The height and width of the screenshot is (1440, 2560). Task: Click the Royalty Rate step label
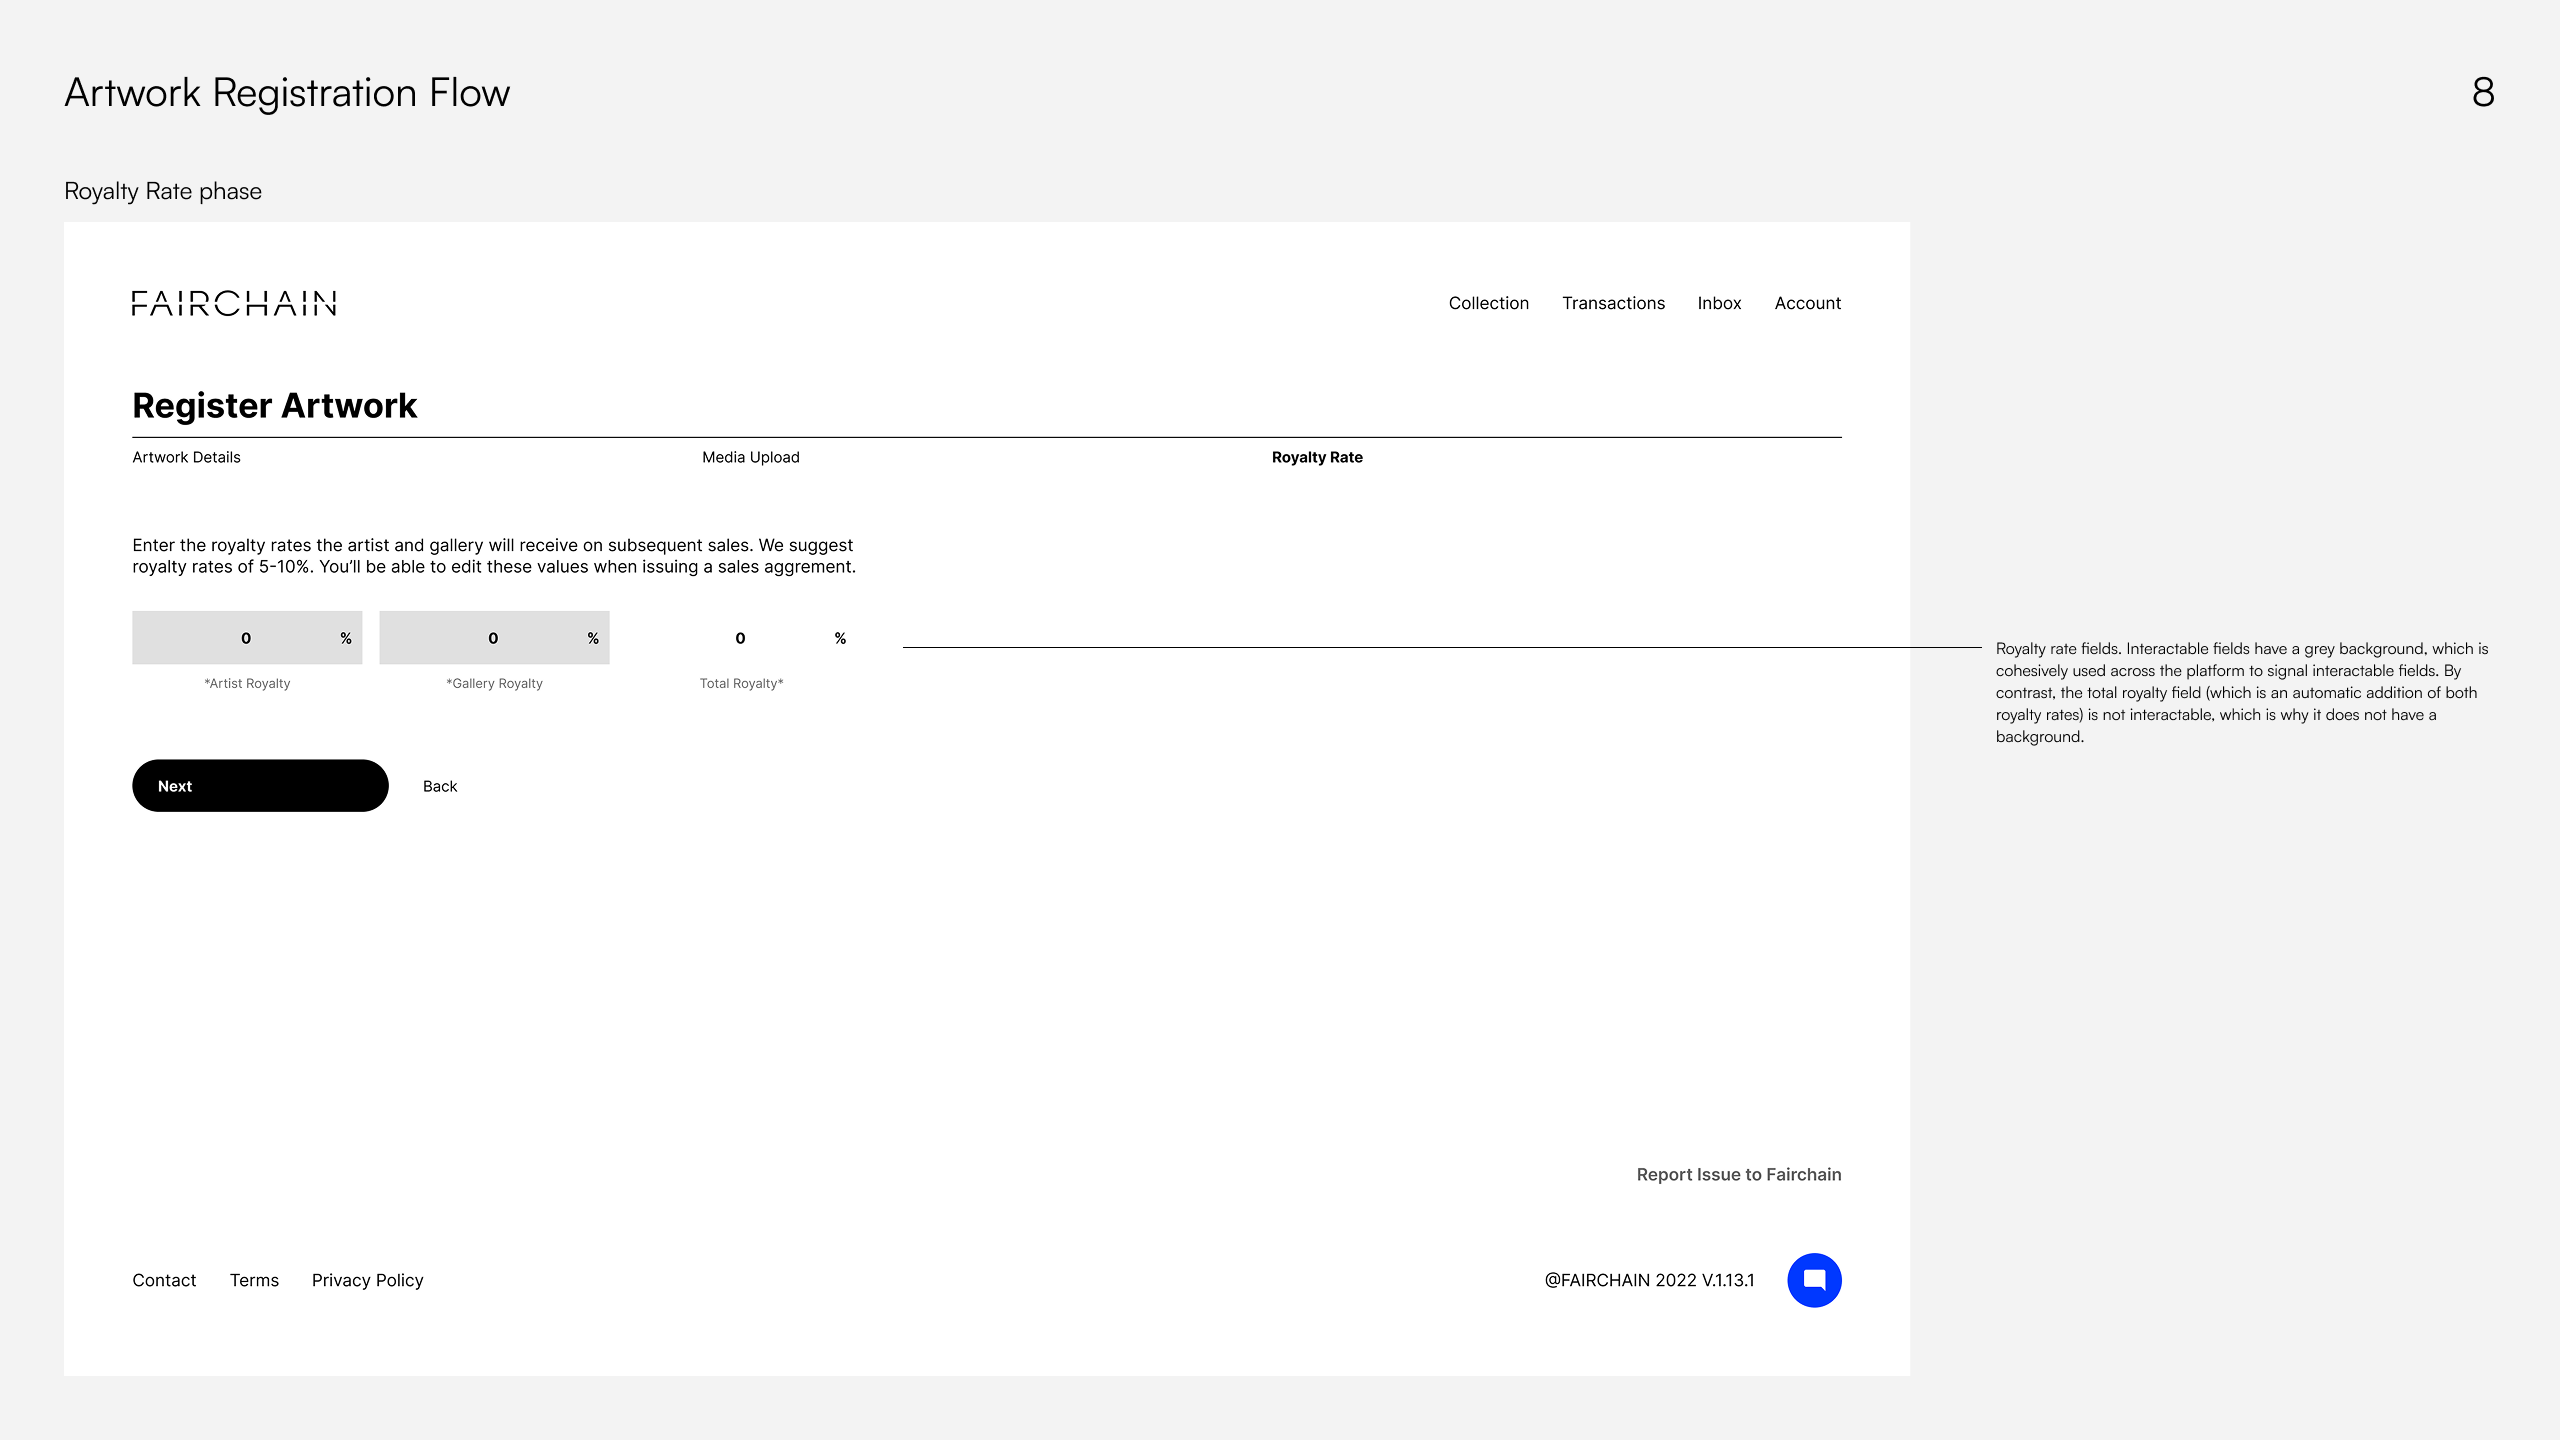point(1317,457)
